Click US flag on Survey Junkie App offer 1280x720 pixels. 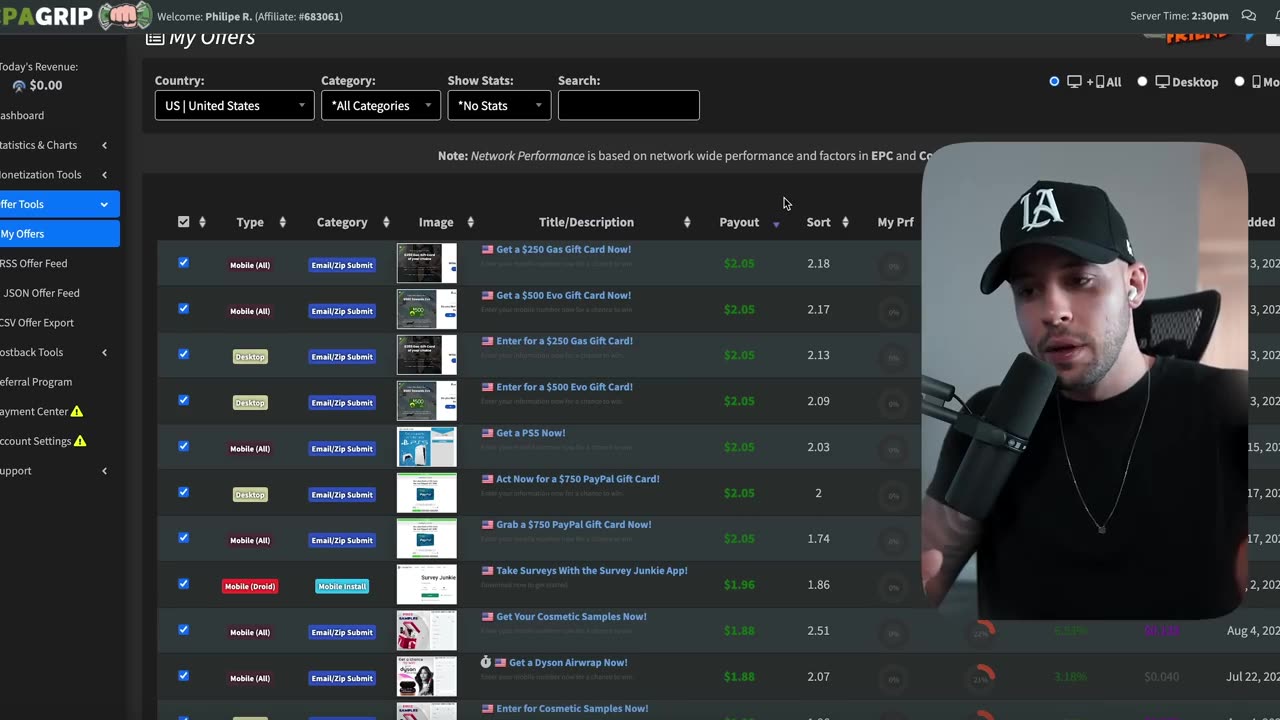click(x=488, y=571)
